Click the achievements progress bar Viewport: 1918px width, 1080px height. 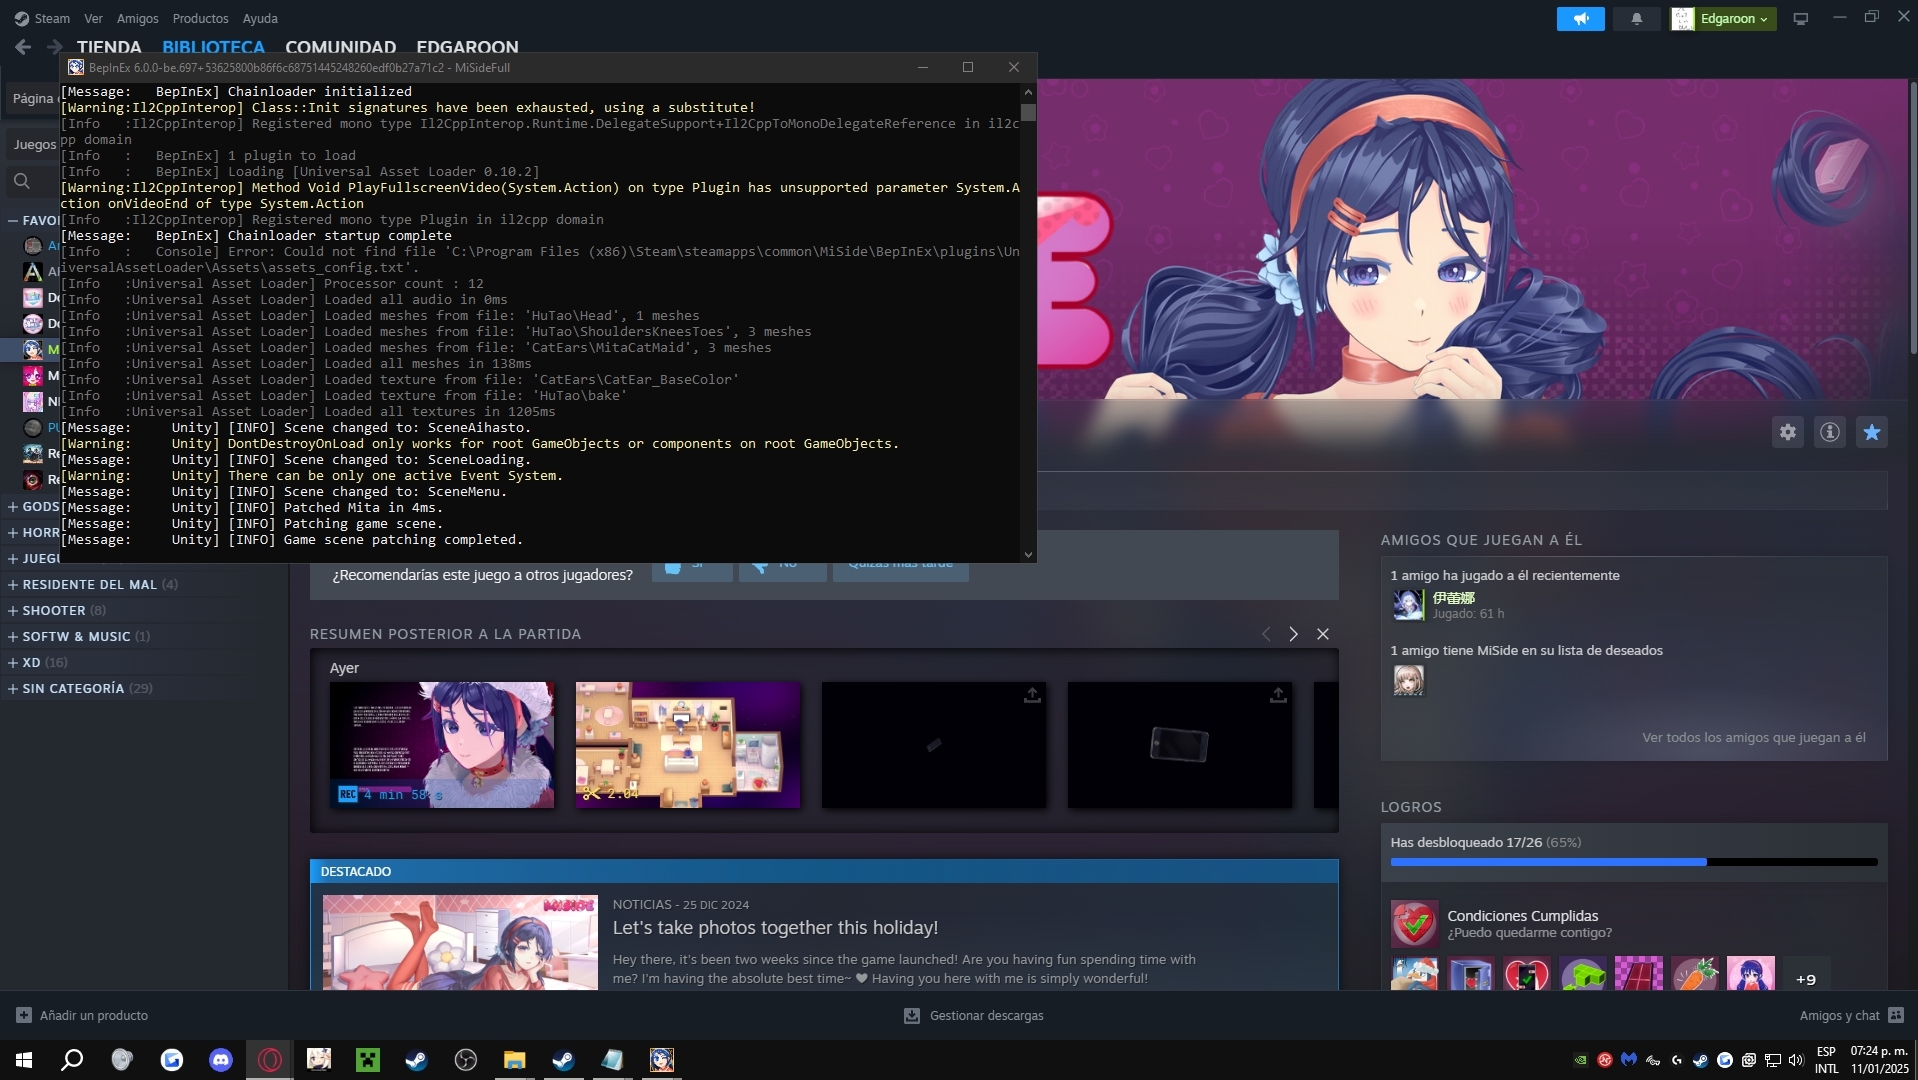point(1634,862)
